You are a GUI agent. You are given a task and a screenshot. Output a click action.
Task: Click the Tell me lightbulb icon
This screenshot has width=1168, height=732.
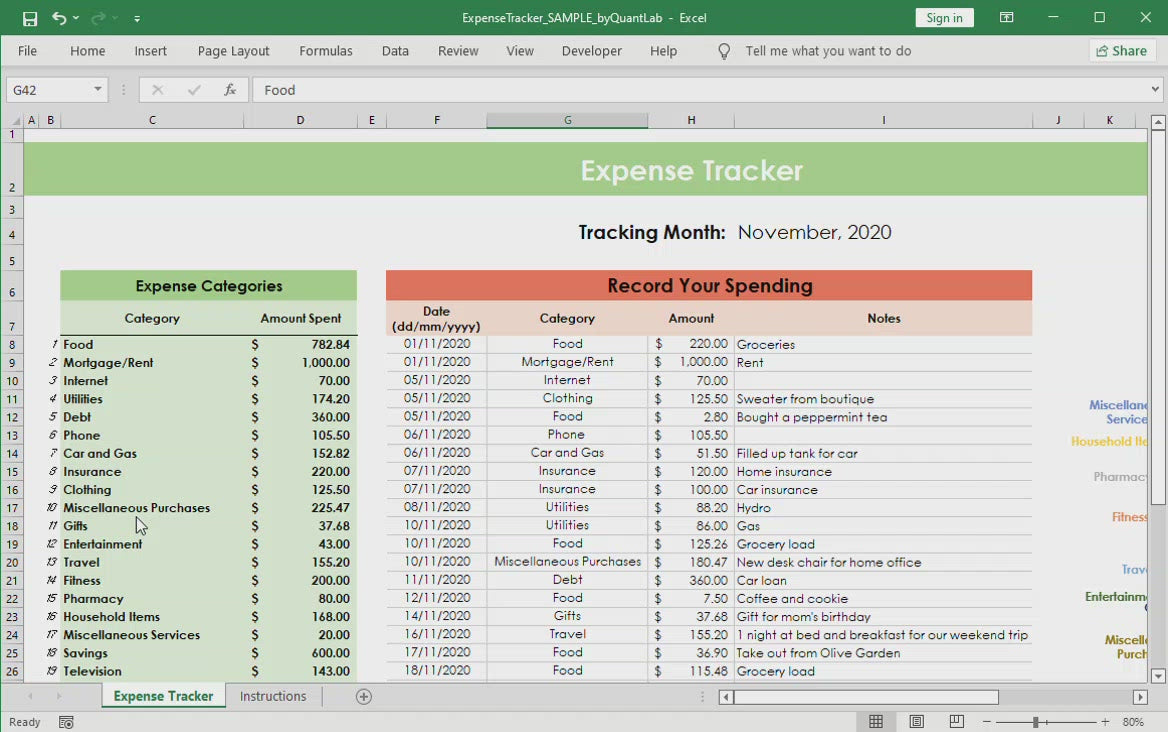[724, 51]
